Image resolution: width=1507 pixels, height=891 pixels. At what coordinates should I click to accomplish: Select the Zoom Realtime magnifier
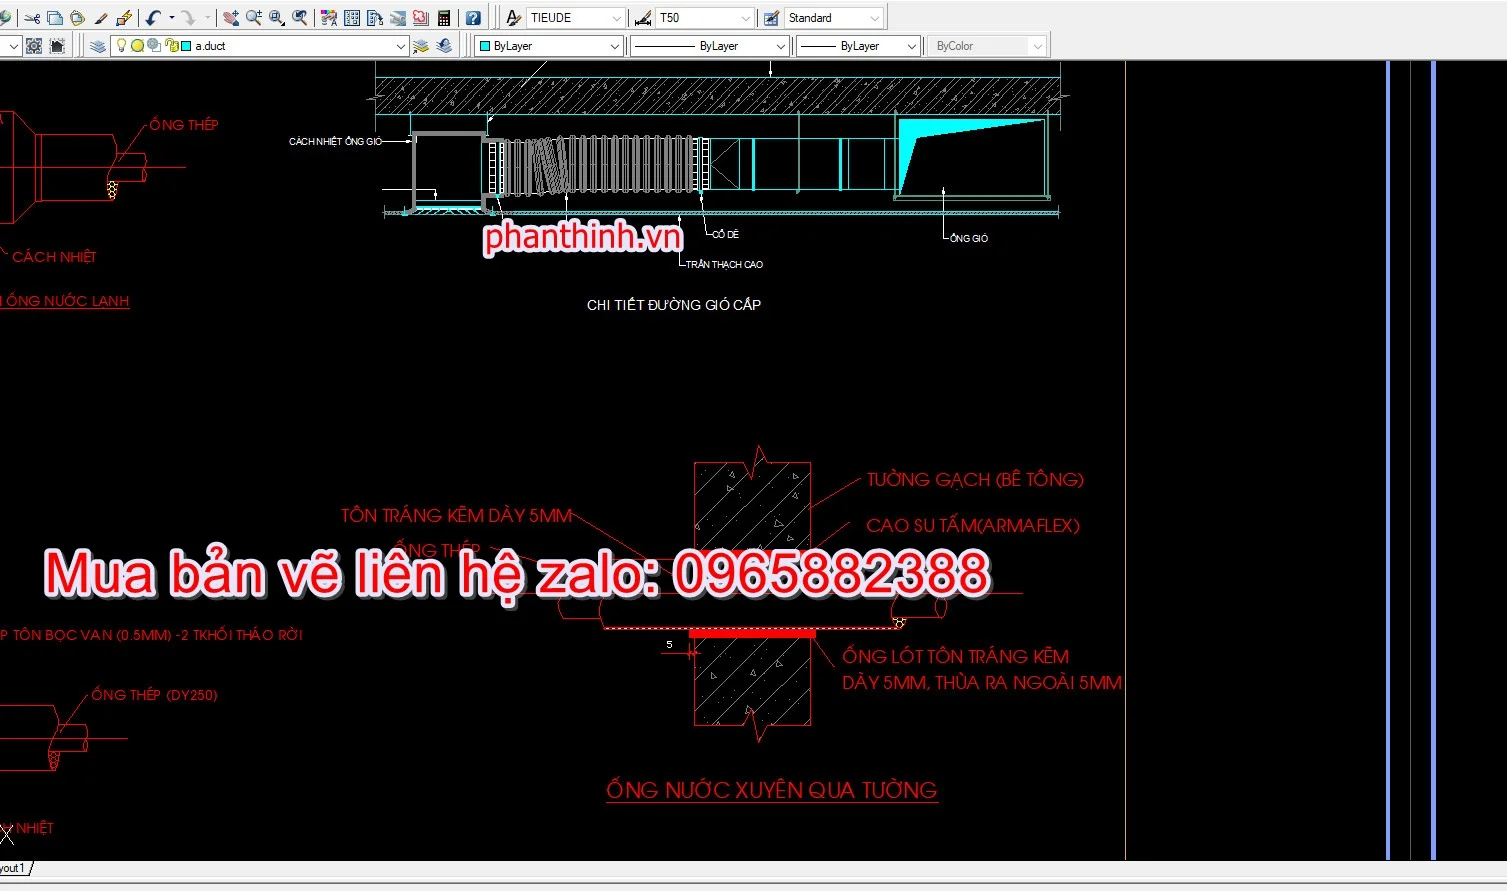pos(254,18)
